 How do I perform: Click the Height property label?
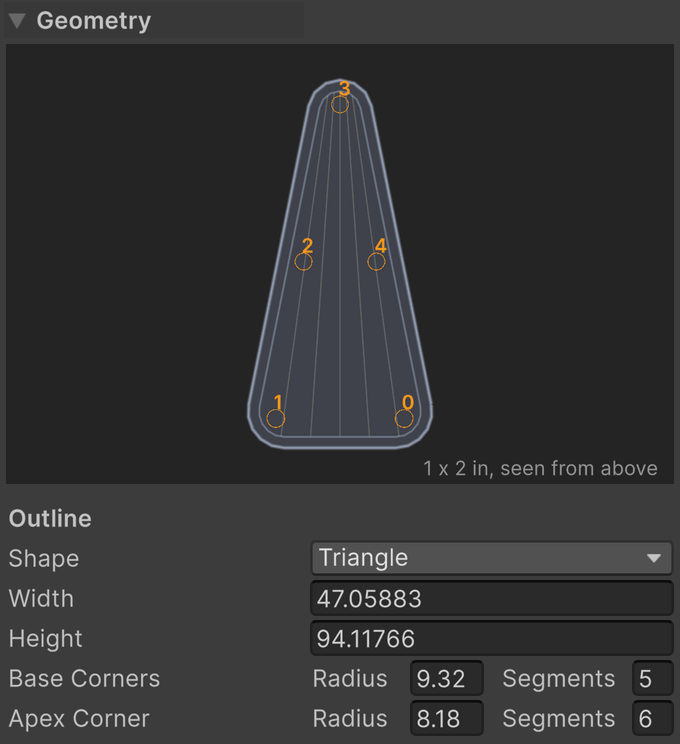coord(46,638)
